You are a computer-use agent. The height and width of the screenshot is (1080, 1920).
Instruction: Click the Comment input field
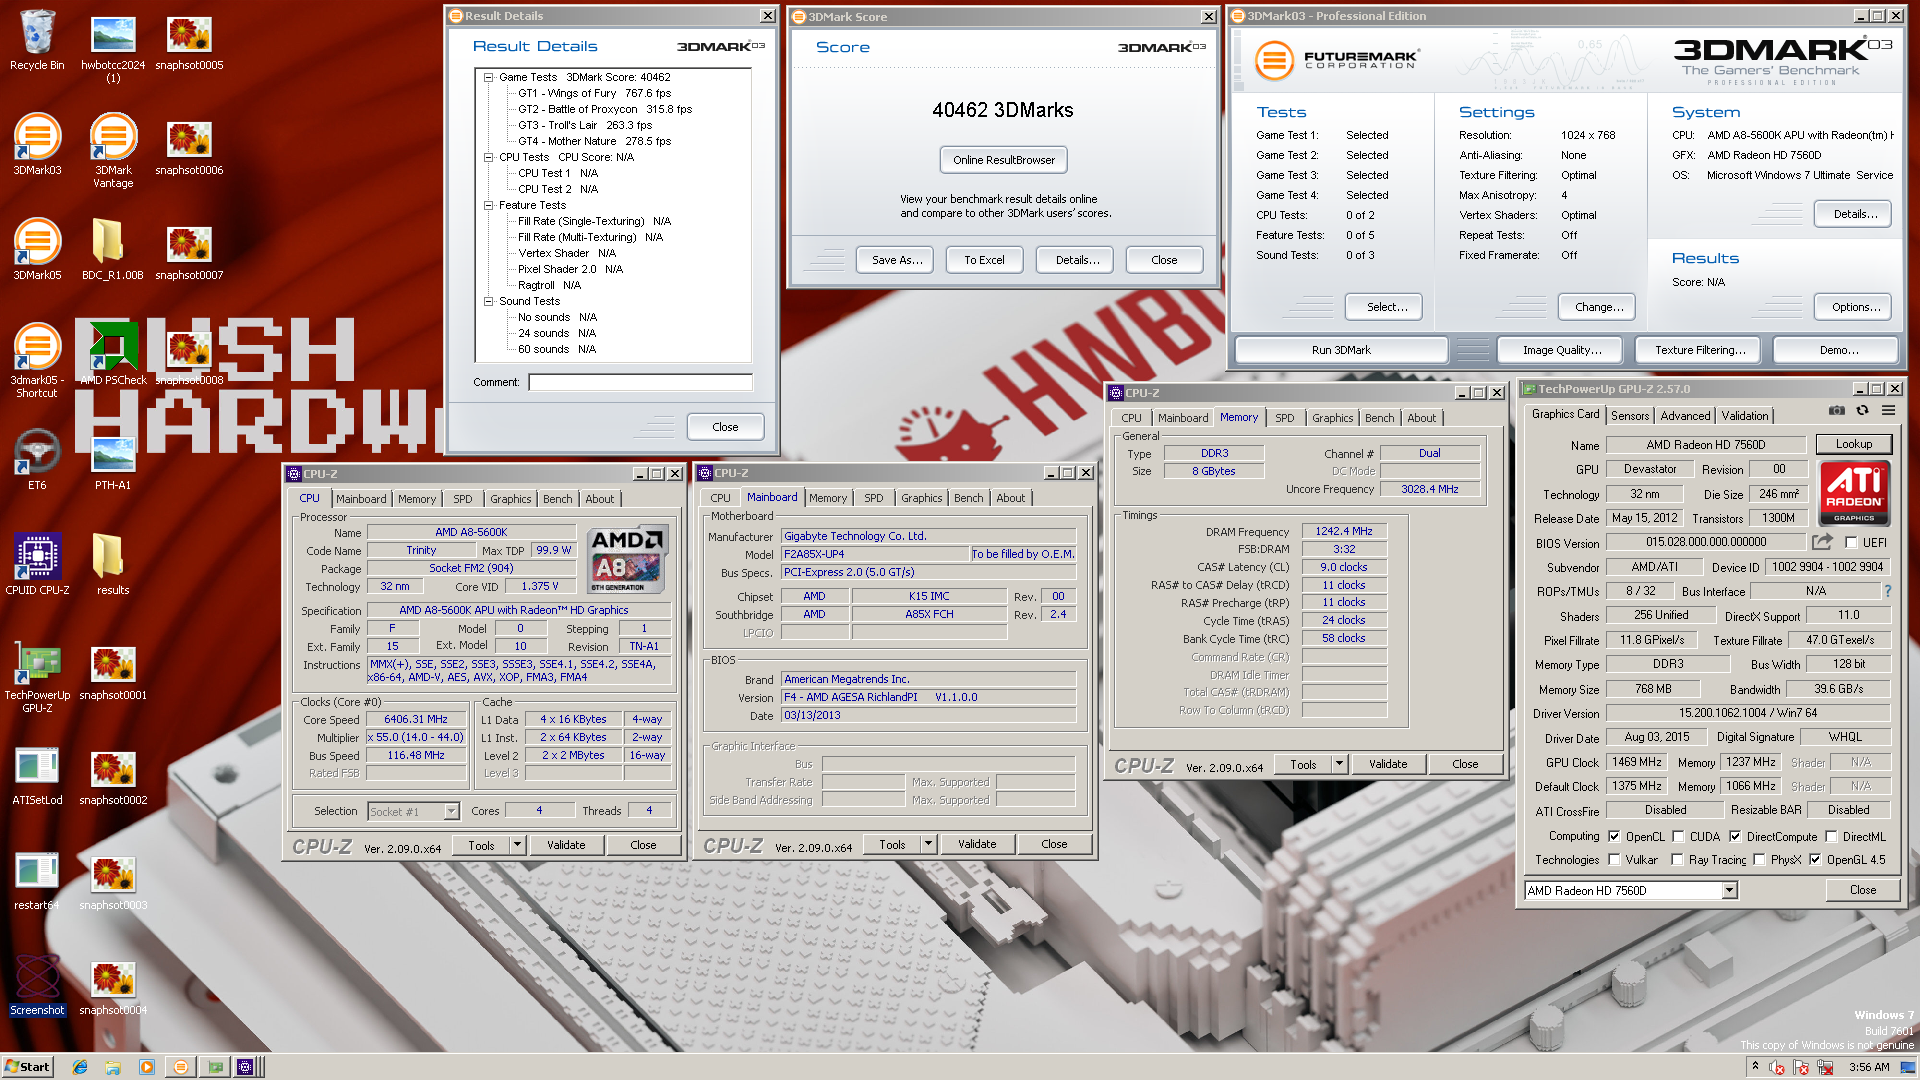point(640,382)
